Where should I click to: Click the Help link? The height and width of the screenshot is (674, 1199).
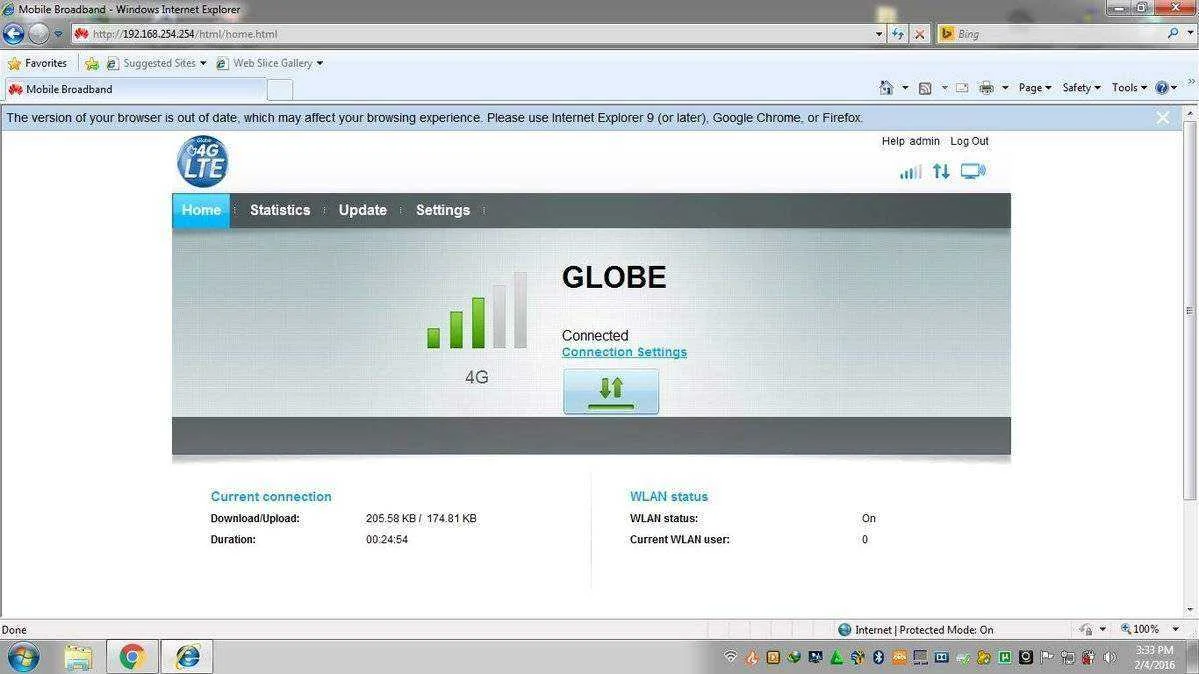point(893,141)
